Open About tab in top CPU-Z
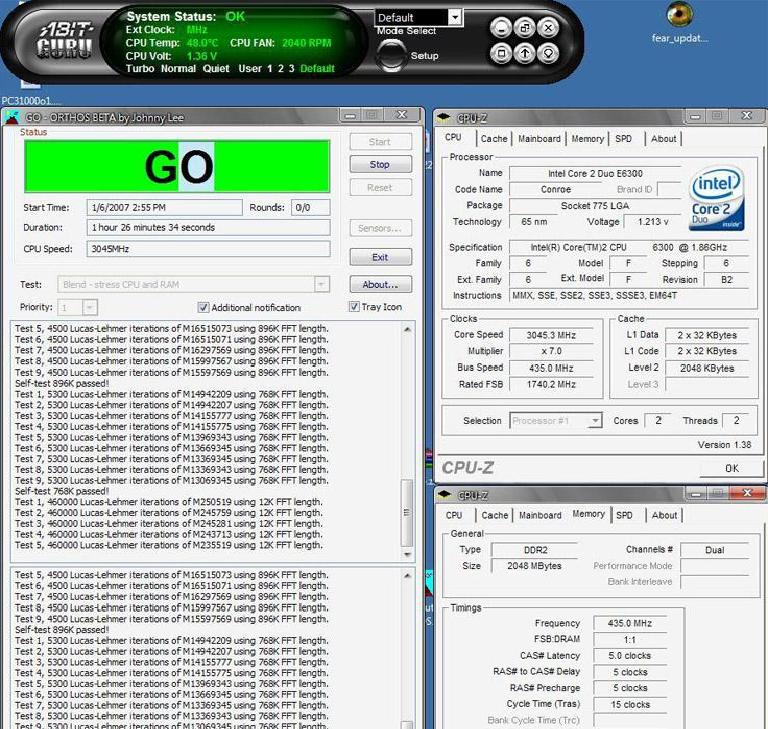Screen dimensions: 768x729 click(663, 139)
